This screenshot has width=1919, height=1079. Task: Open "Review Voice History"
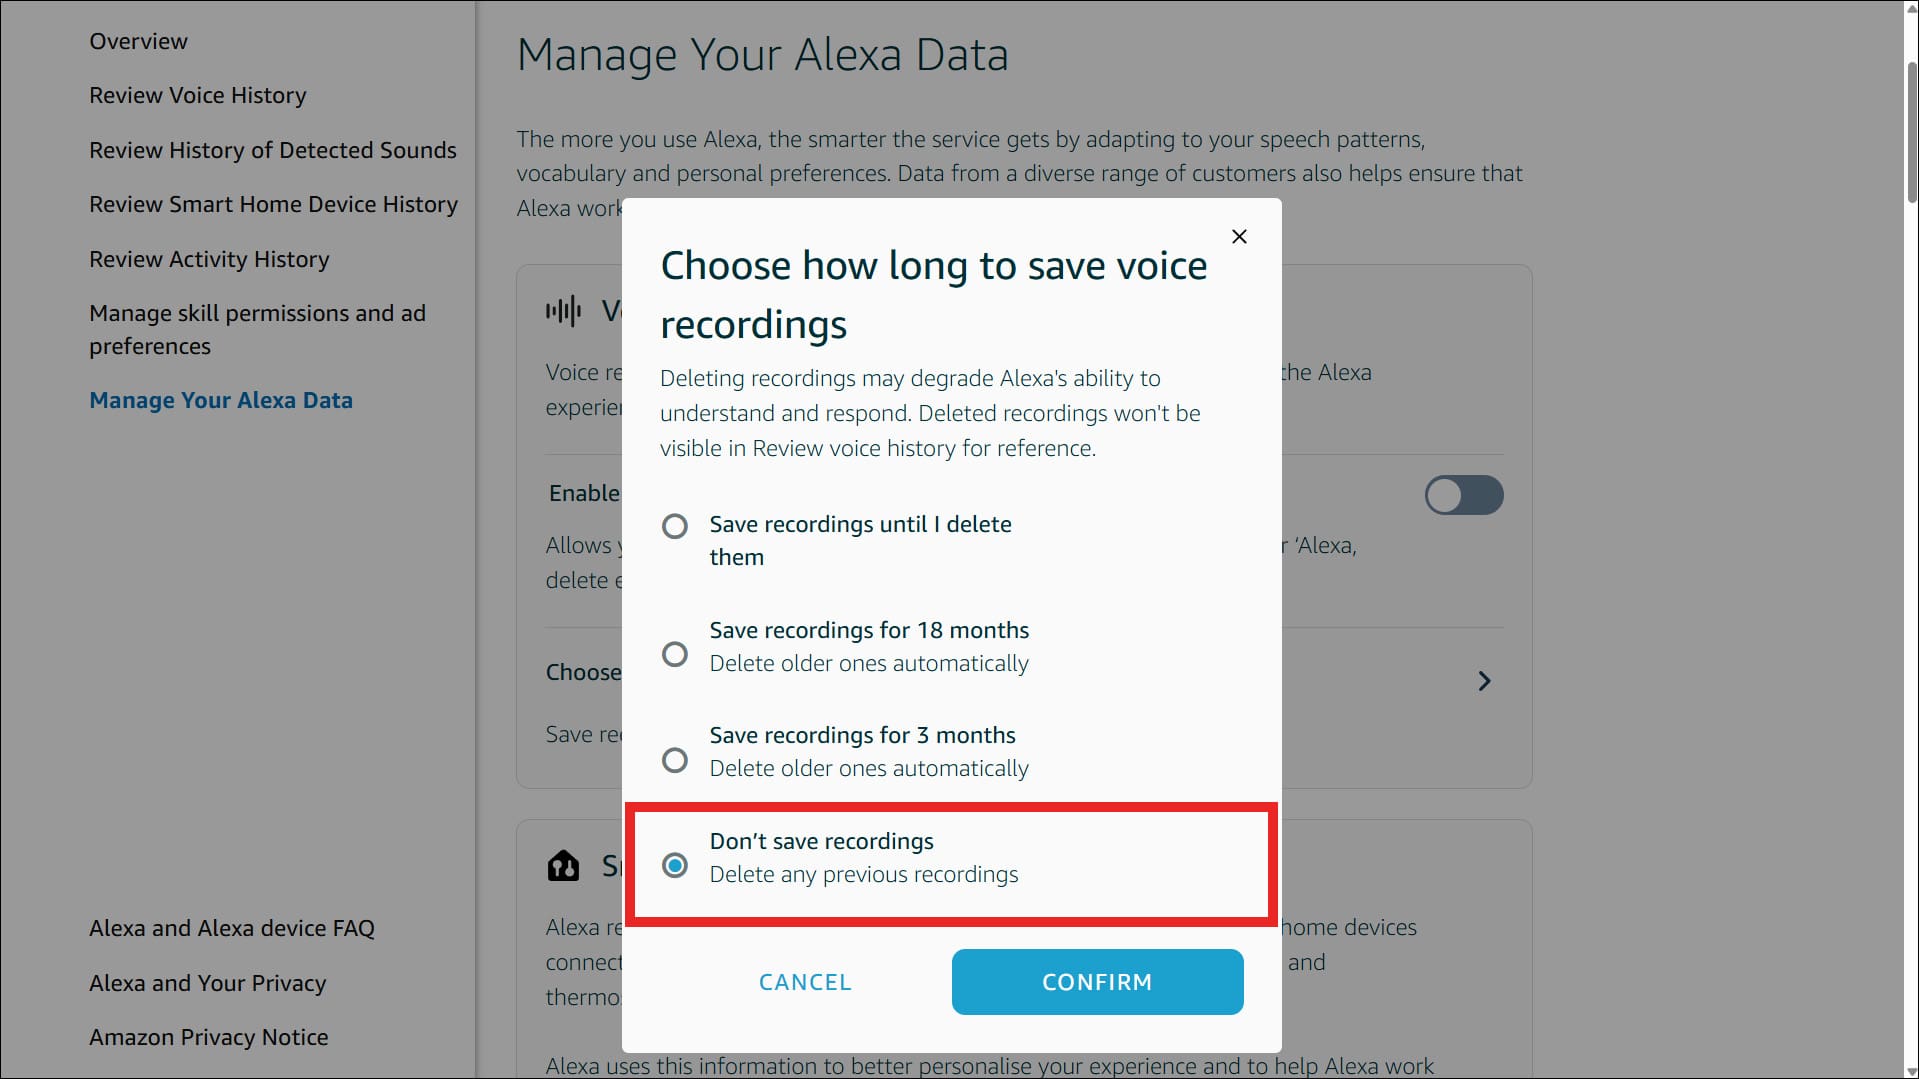point(197,95)
